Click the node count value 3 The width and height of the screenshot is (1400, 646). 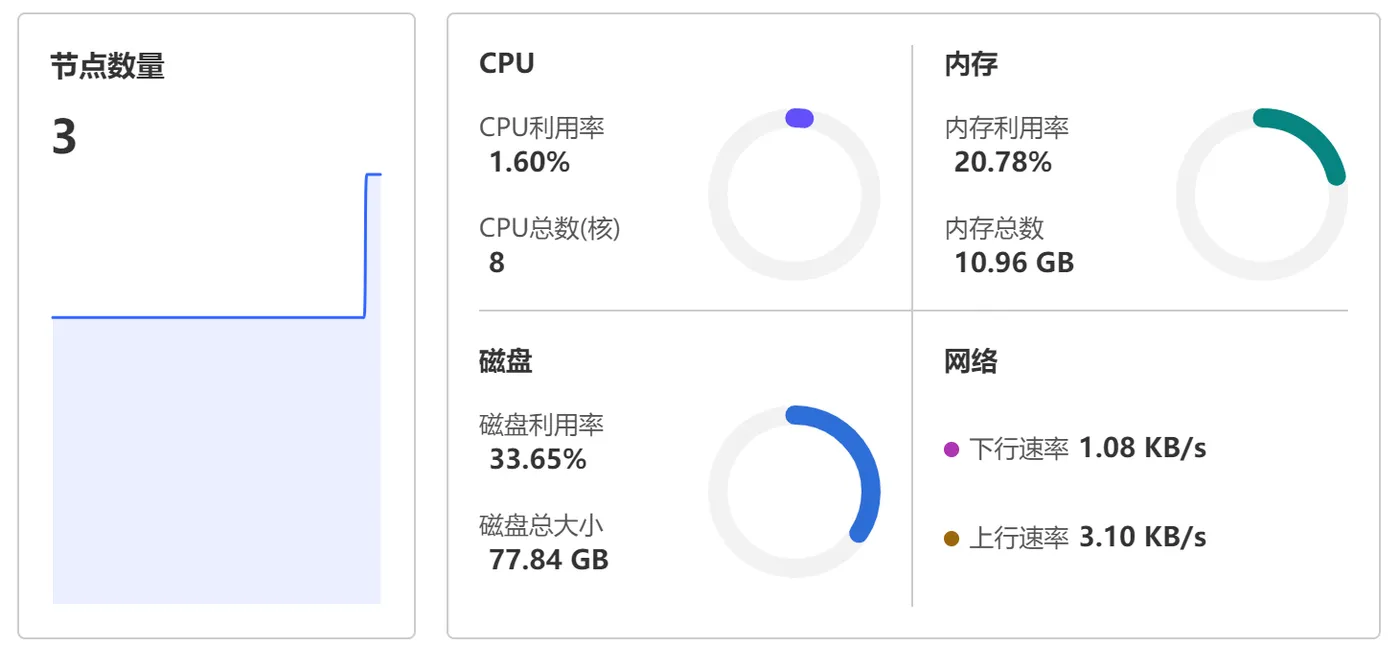click(64, 137)
